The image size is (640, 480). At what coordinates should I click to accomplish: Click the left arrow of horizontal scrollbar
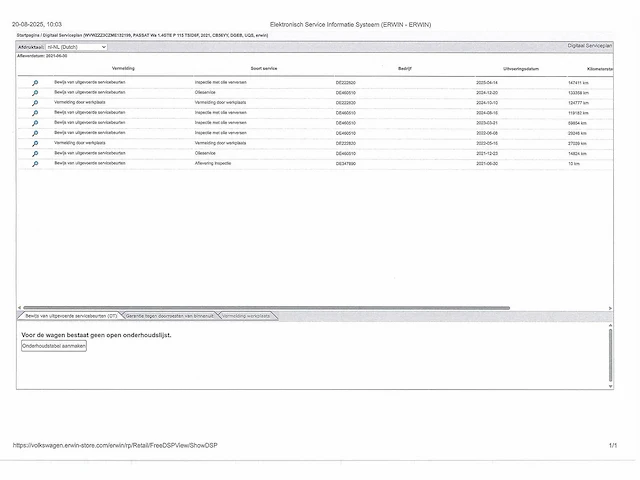pyautogui.click(x=19, y=308)
